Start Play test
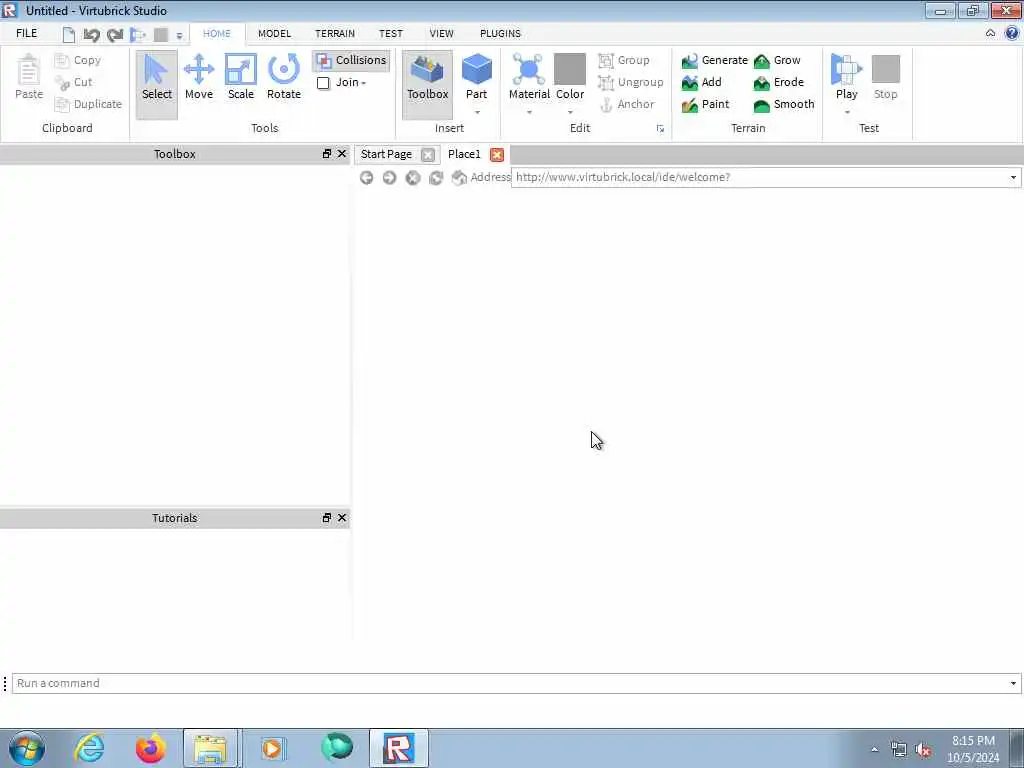 point(846,76)
